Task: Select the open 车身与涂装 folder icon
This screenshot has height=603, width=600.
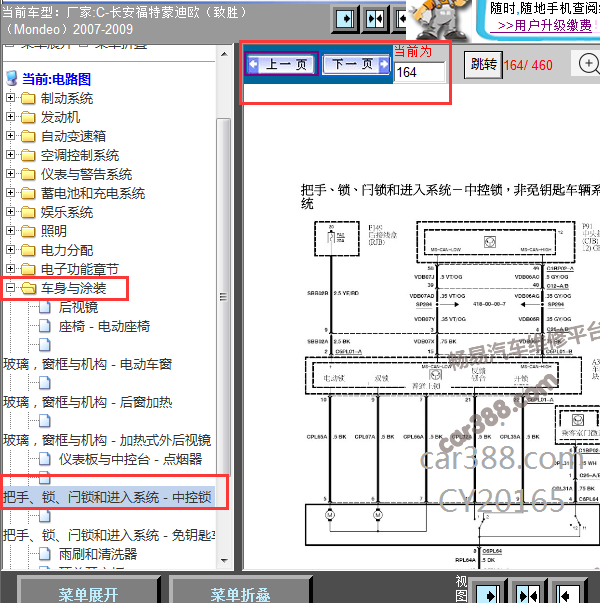Action: (28, 288)
